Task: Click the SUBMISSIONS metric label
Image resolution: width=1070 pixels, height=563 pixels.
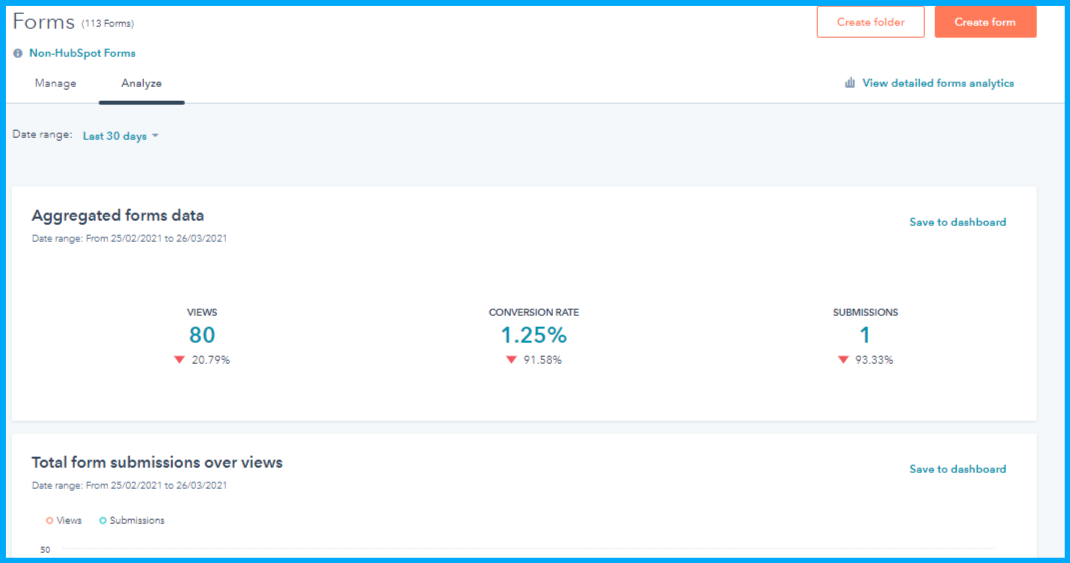Action: coord(865,313)
